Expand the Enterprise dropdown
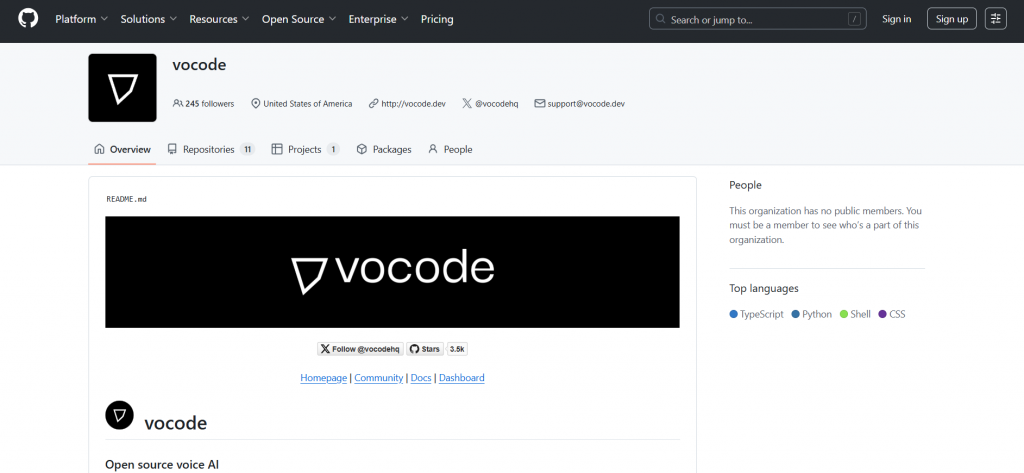 (x=379, y=19)
